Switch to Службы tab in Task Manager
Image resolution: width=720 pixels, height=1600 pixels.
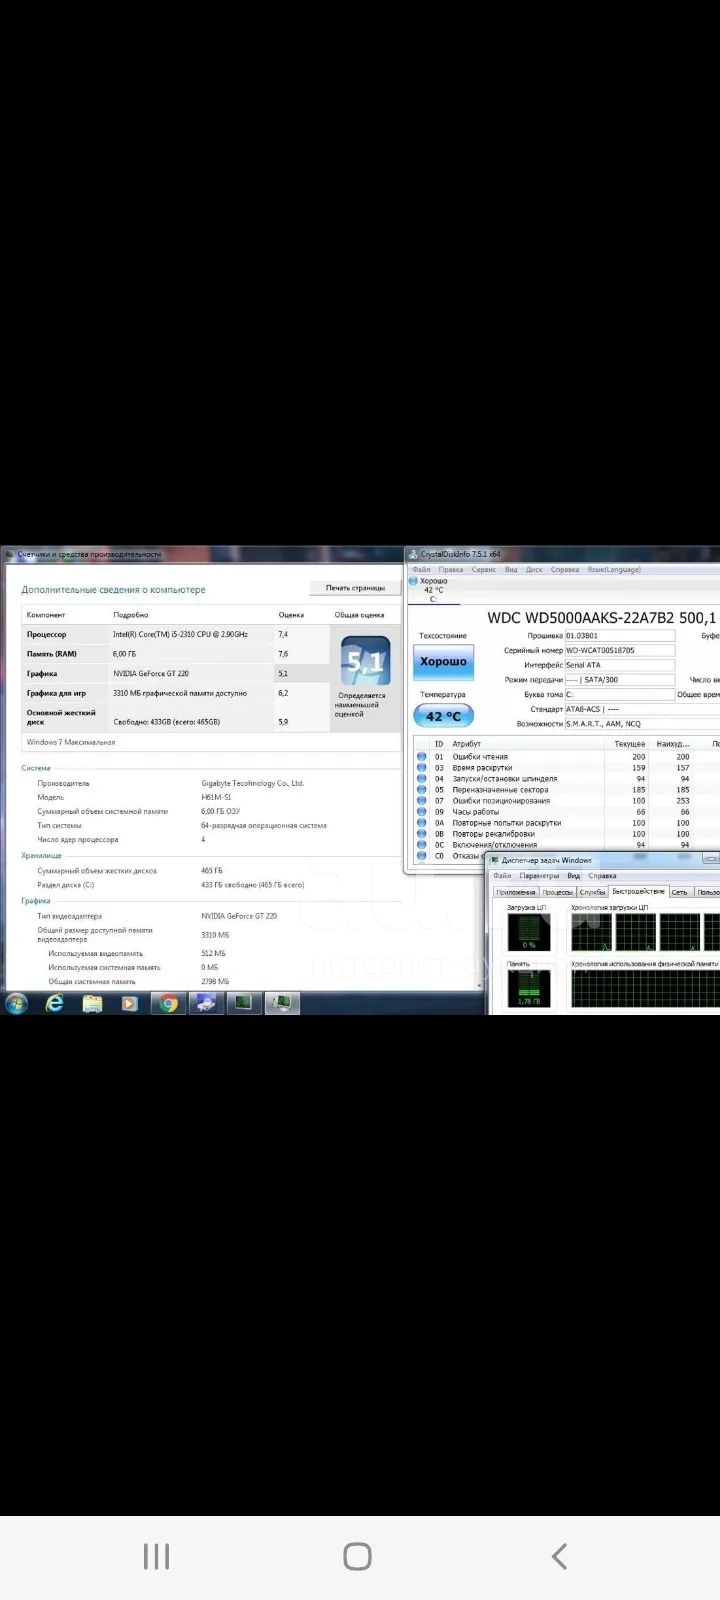[593, 892]
